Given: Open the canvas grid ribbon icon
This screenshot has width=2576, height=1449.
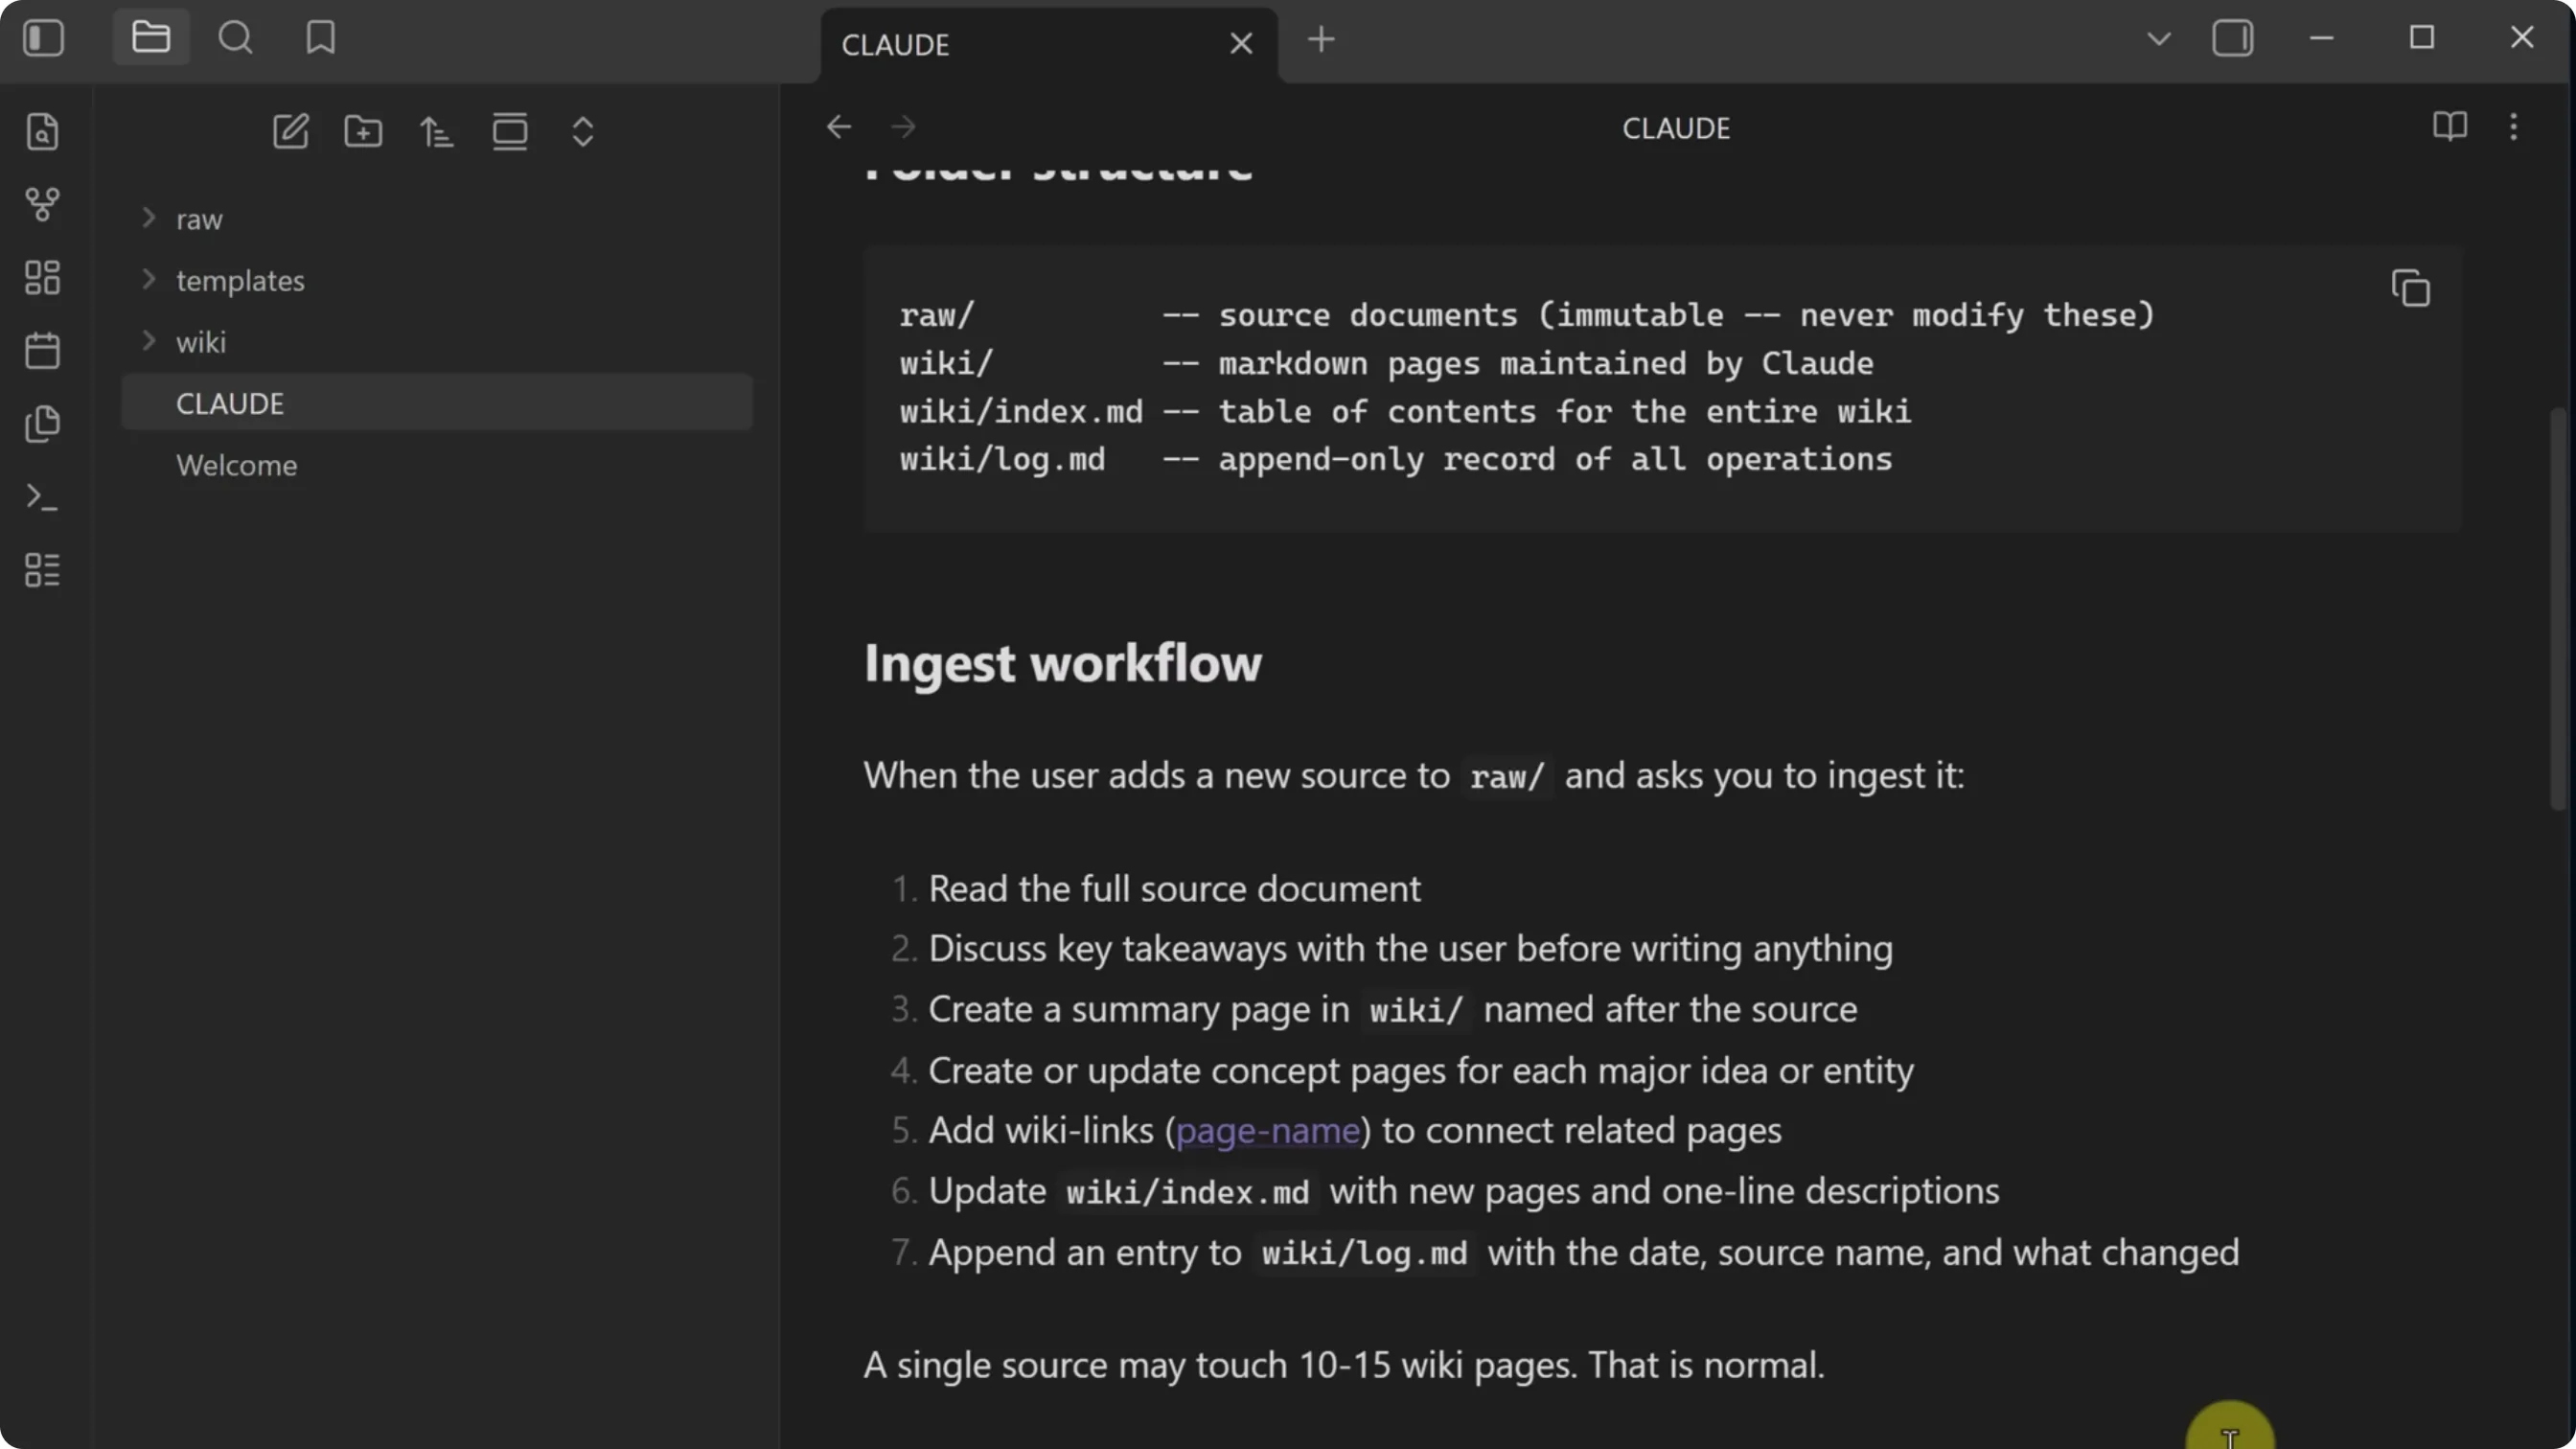Looking at the screenshot, I should point(42,277).
